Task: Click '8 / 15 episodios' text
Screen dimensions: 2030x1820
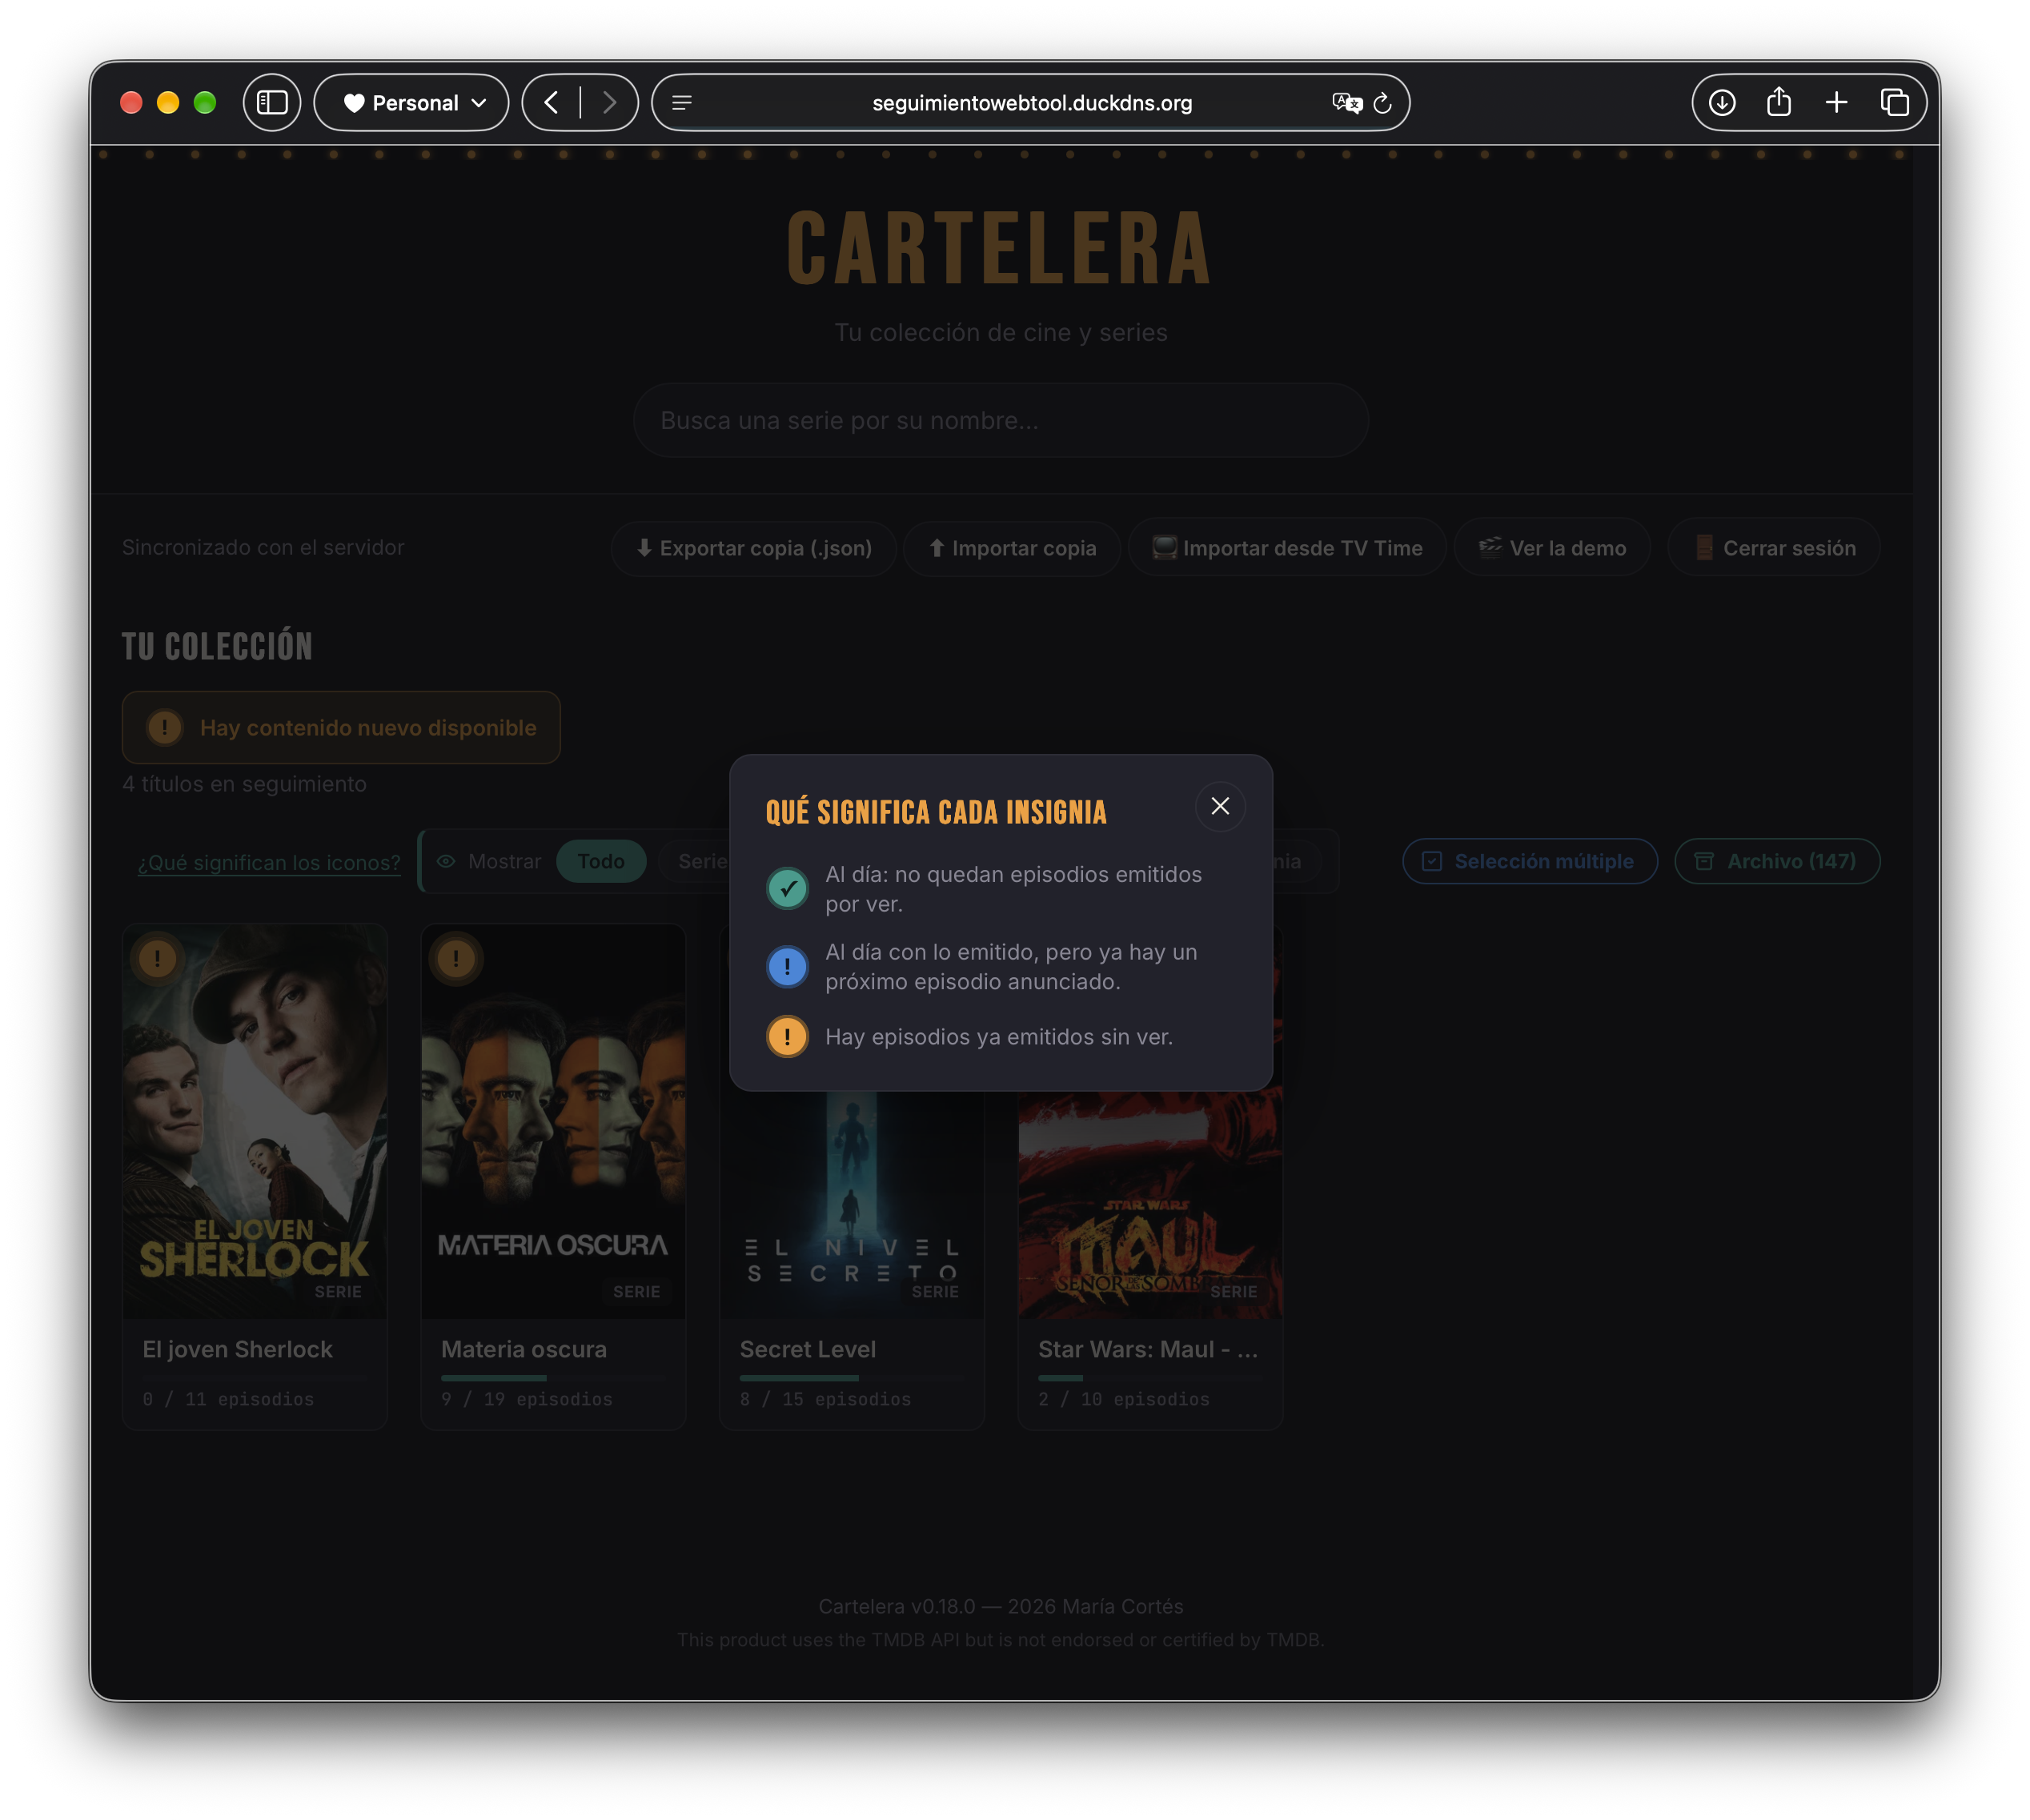Action: click(x=826, y=1399)
